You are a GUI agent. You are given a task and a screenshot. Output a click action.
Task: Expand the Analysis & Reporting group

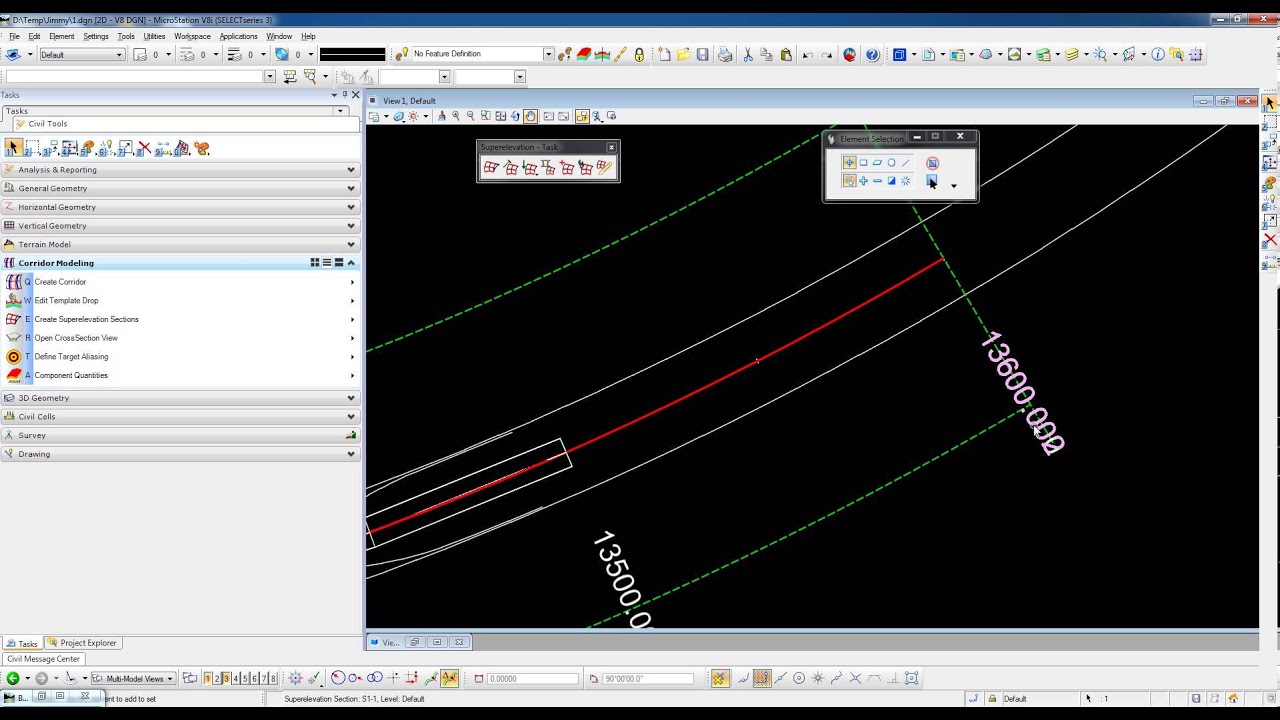(180, 170)
